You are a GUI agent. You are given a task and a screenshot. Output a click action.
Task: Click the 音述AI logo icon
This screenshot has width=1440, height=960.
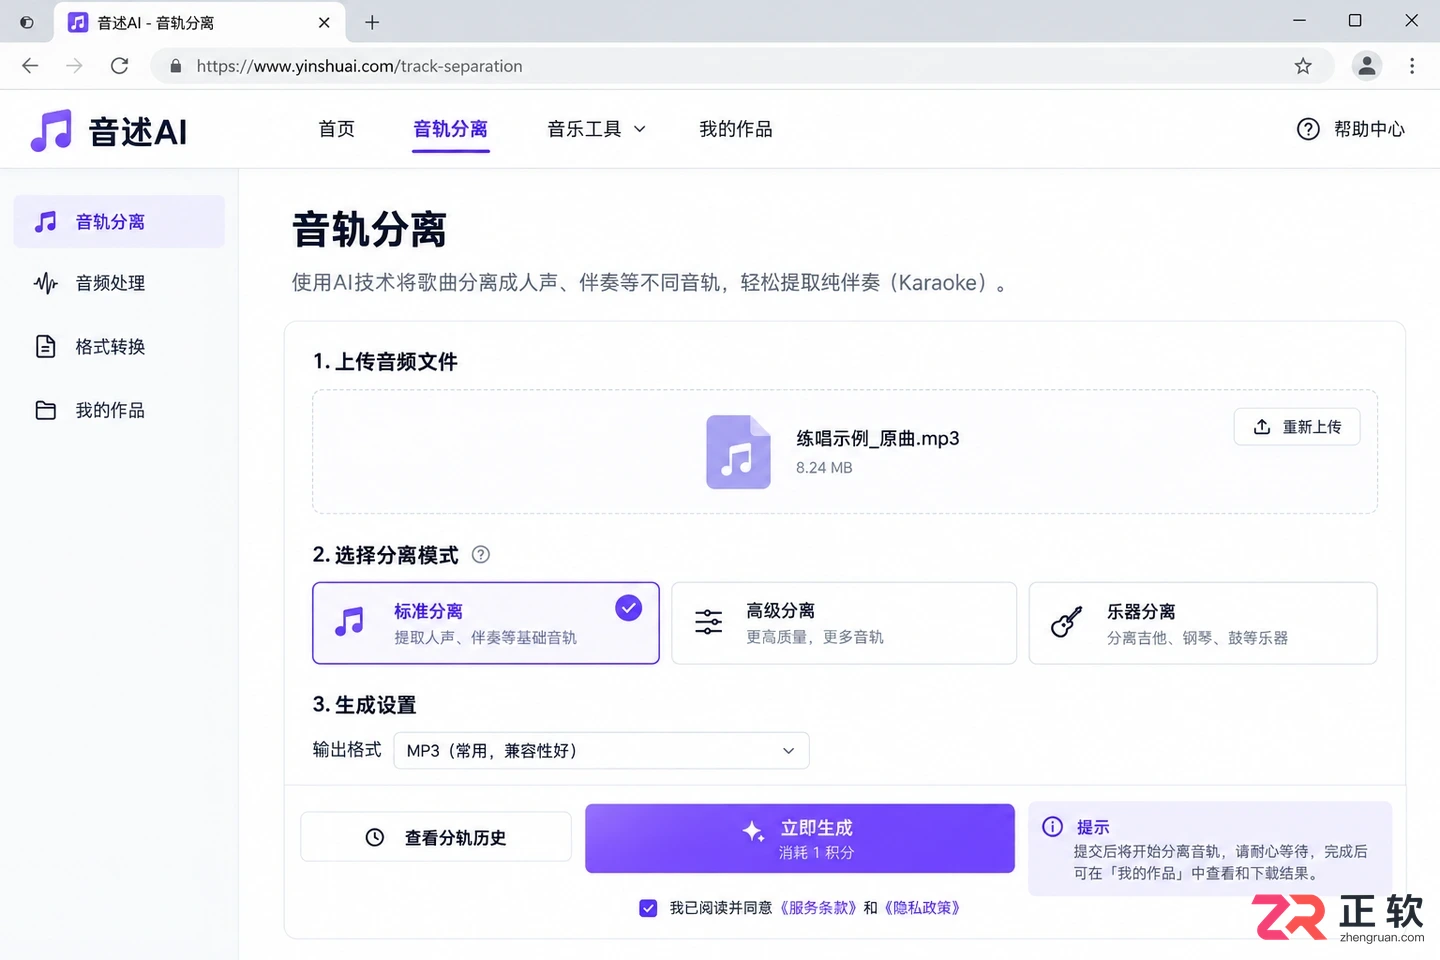51,130
